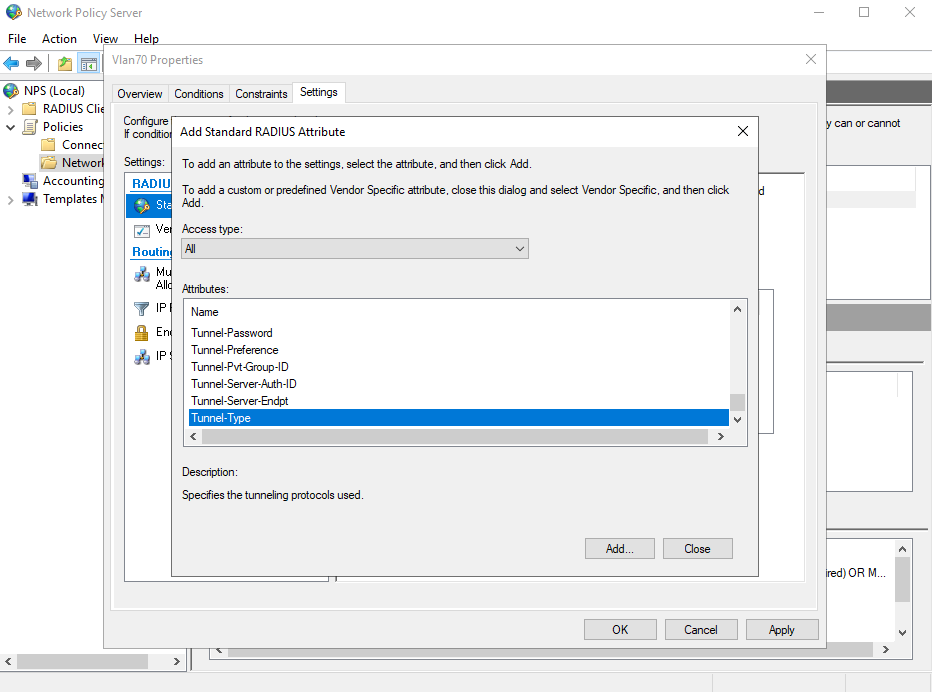Click the Forward arrow toolbar icon
The image size is (932, 692).
(34, 63)
